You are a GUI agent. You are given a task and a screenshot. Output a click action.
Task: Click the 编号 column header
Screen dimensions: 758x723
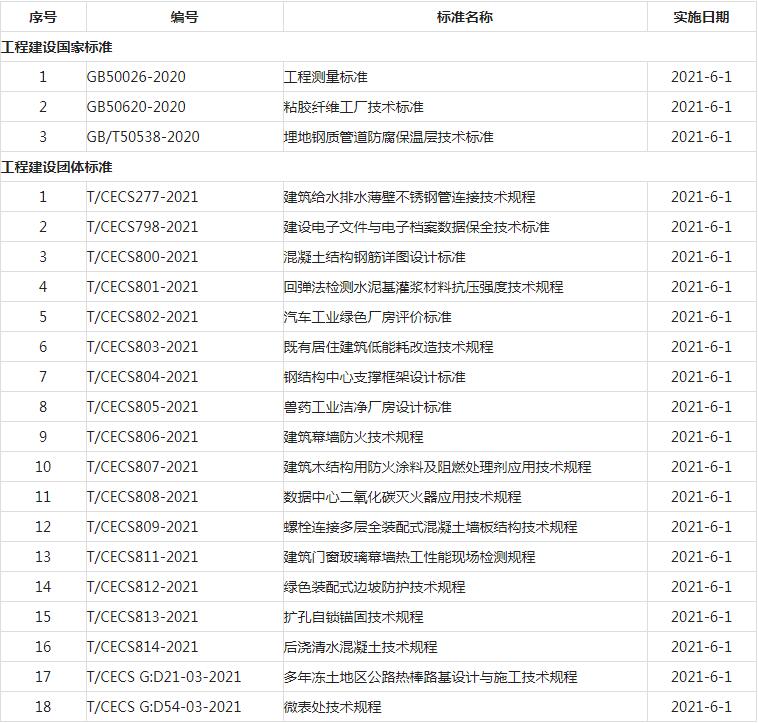pyautogui.click(x=184, y=17)
